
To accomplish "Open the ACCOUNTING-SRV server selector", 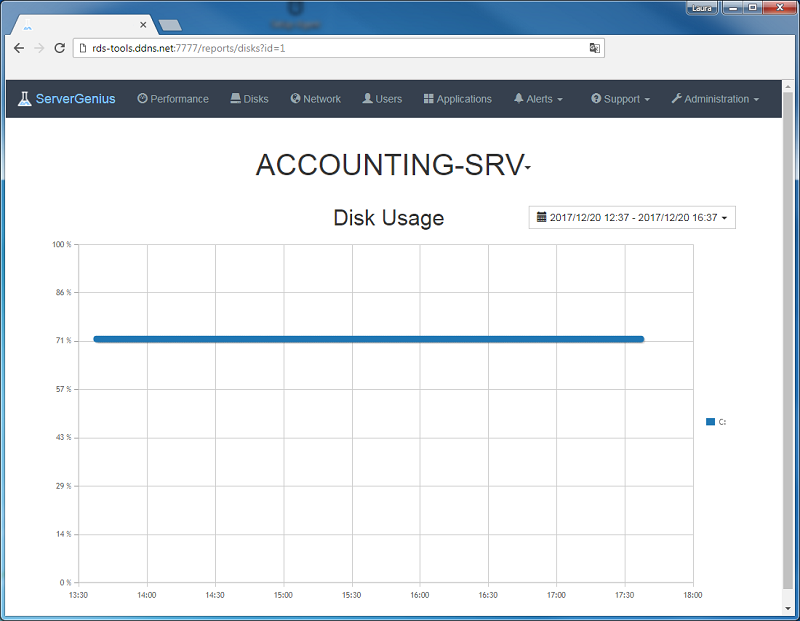I will click(393, 166).
